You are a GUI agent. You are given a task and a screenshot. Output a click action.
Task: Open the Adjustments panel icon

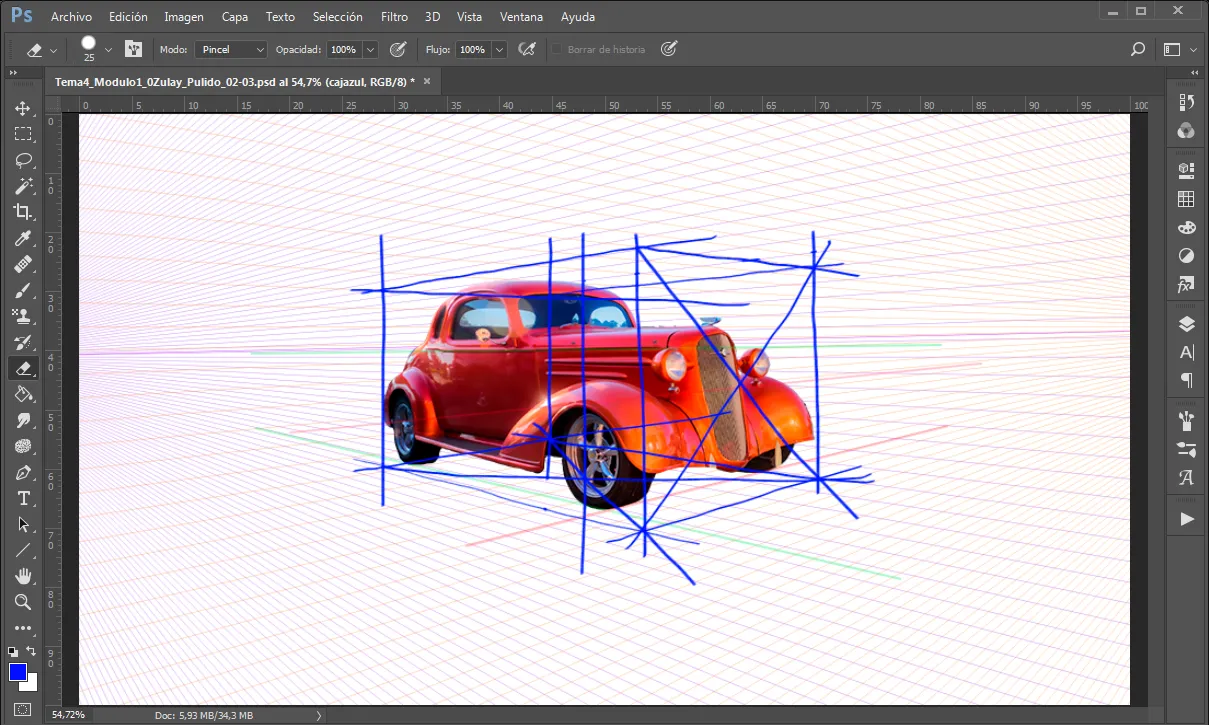1187,256
